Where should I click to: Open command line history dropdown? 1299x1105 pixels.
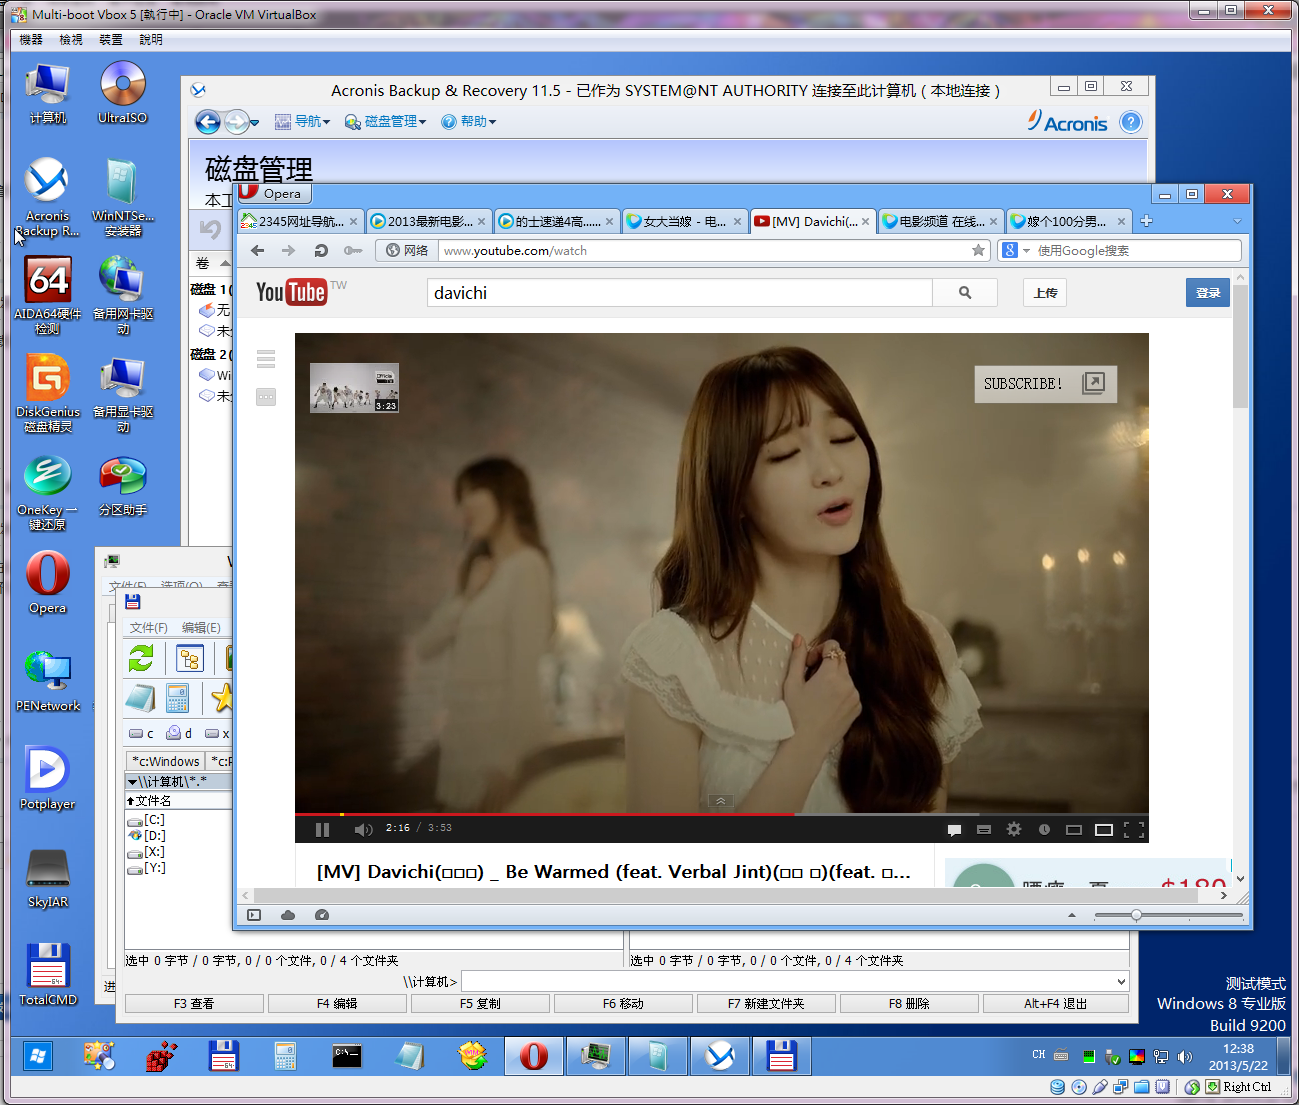click(1121, 982)
